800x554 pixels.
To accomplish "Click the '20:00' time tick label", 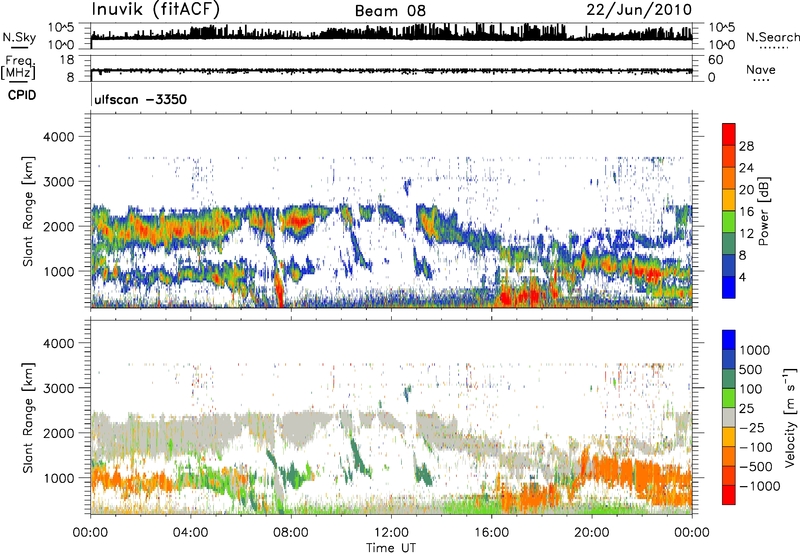I will coord(591,533).
